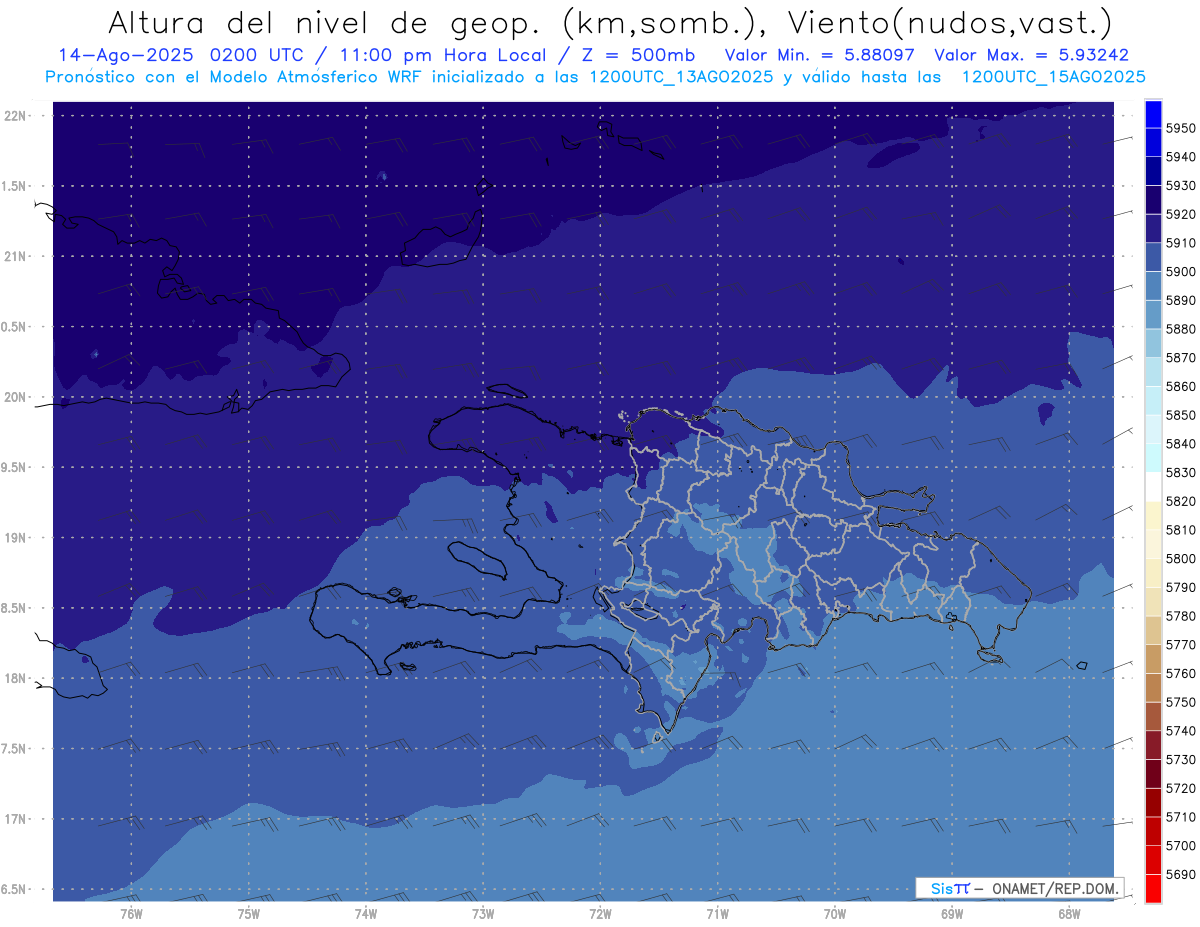Click the ONAMET/REP.DOM. credit text
The height and width of the screenshot is (927, 1200).
click(x=1047, y=888)
